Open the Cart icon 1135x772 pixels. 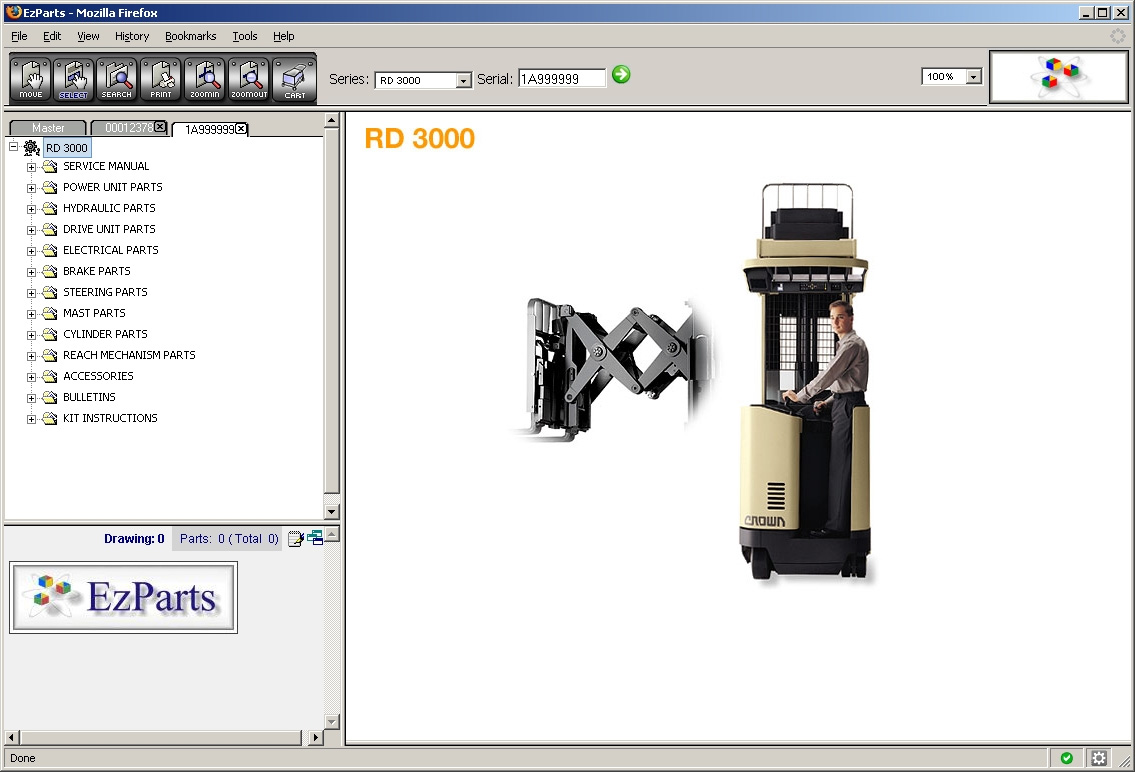click(294, 78)
